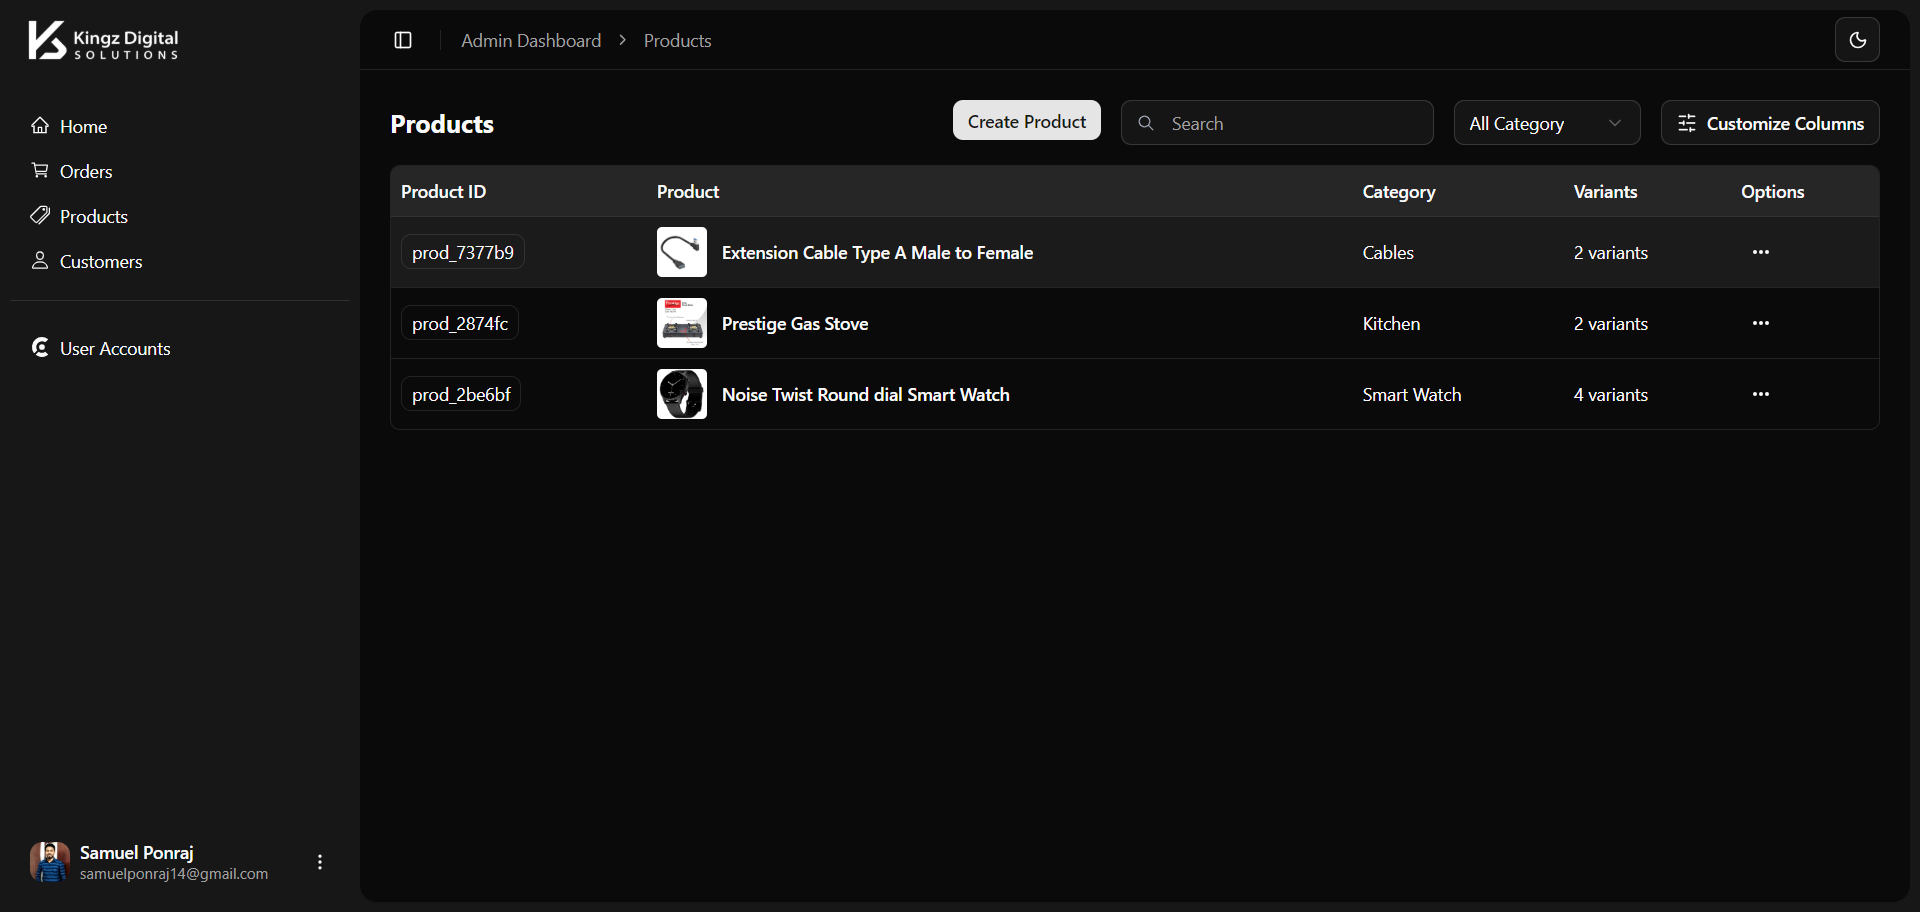This screenshot has width=1920, height=912.
Task: Open three-dot options for Extension Cable row
Action: point(1760,252)
